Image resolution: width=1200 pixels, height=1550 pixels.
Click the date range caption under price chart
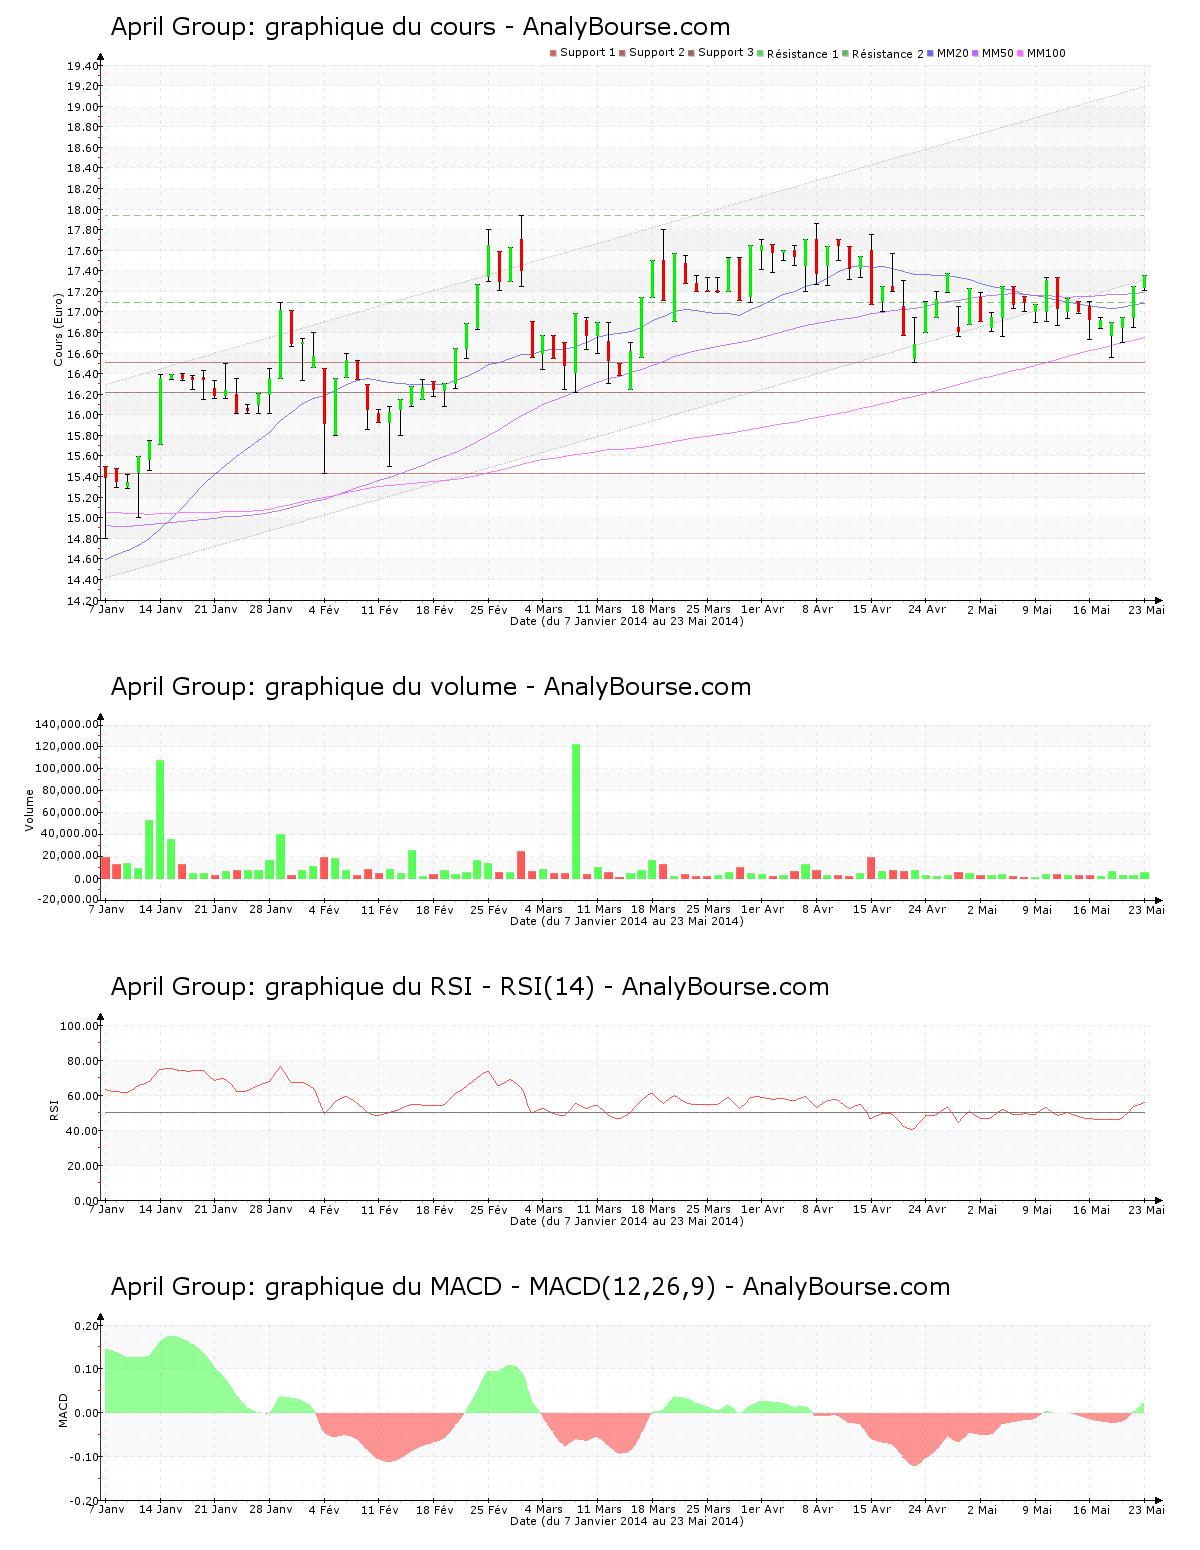pyautogui.click(x=627, y=621)
